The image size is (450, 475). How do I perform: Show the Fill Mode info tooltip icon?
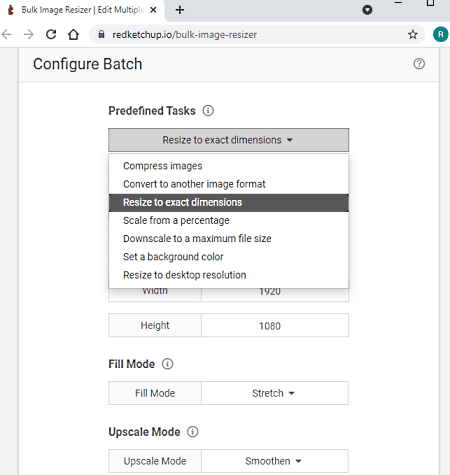coord(167,364)
